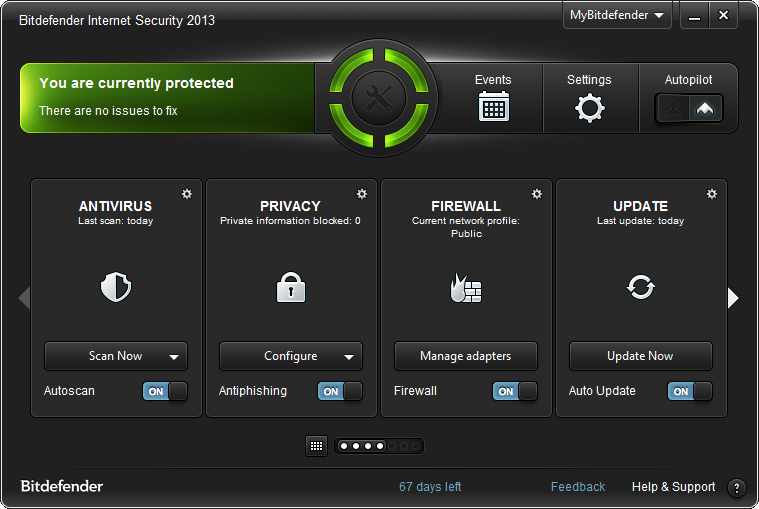This screenshot has width=759, height=509.
Task: Click the Antivirus shield icon
Action: [x=116, y=289]
